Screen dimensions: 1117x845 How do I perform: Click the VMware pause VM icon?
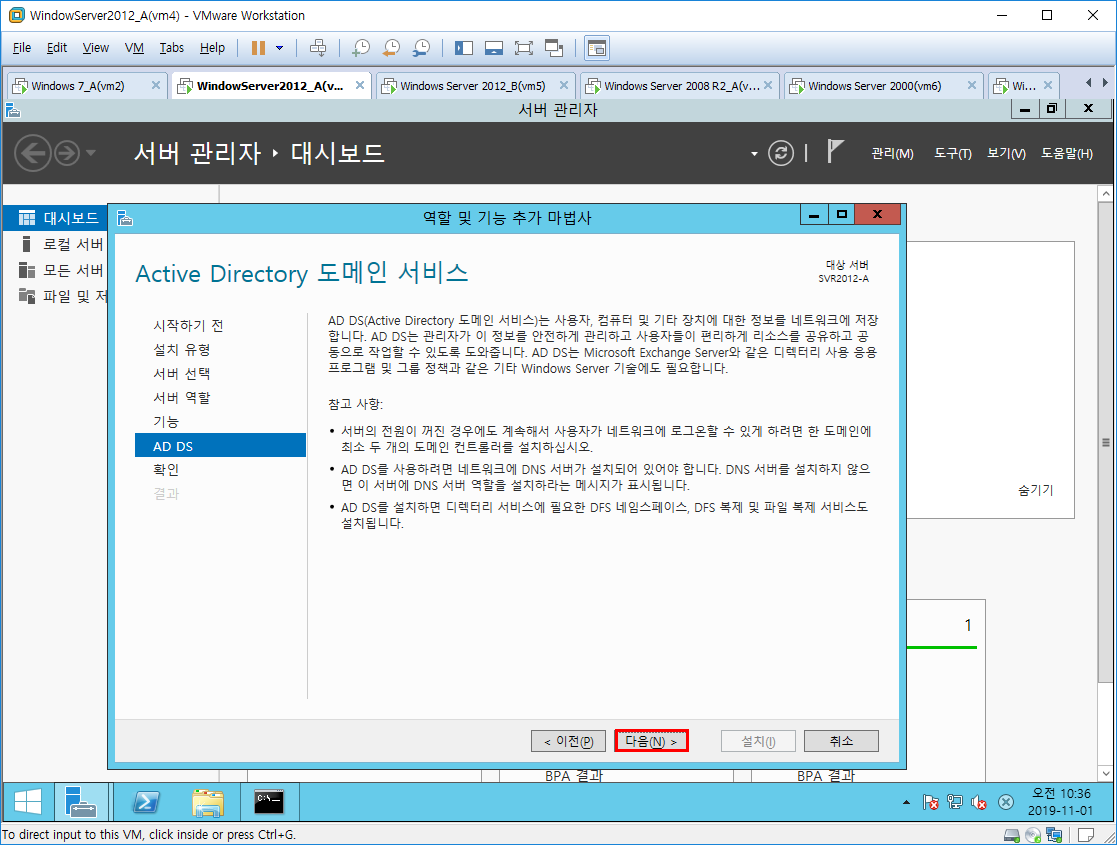pyautogui.click(x=259, y=48)
